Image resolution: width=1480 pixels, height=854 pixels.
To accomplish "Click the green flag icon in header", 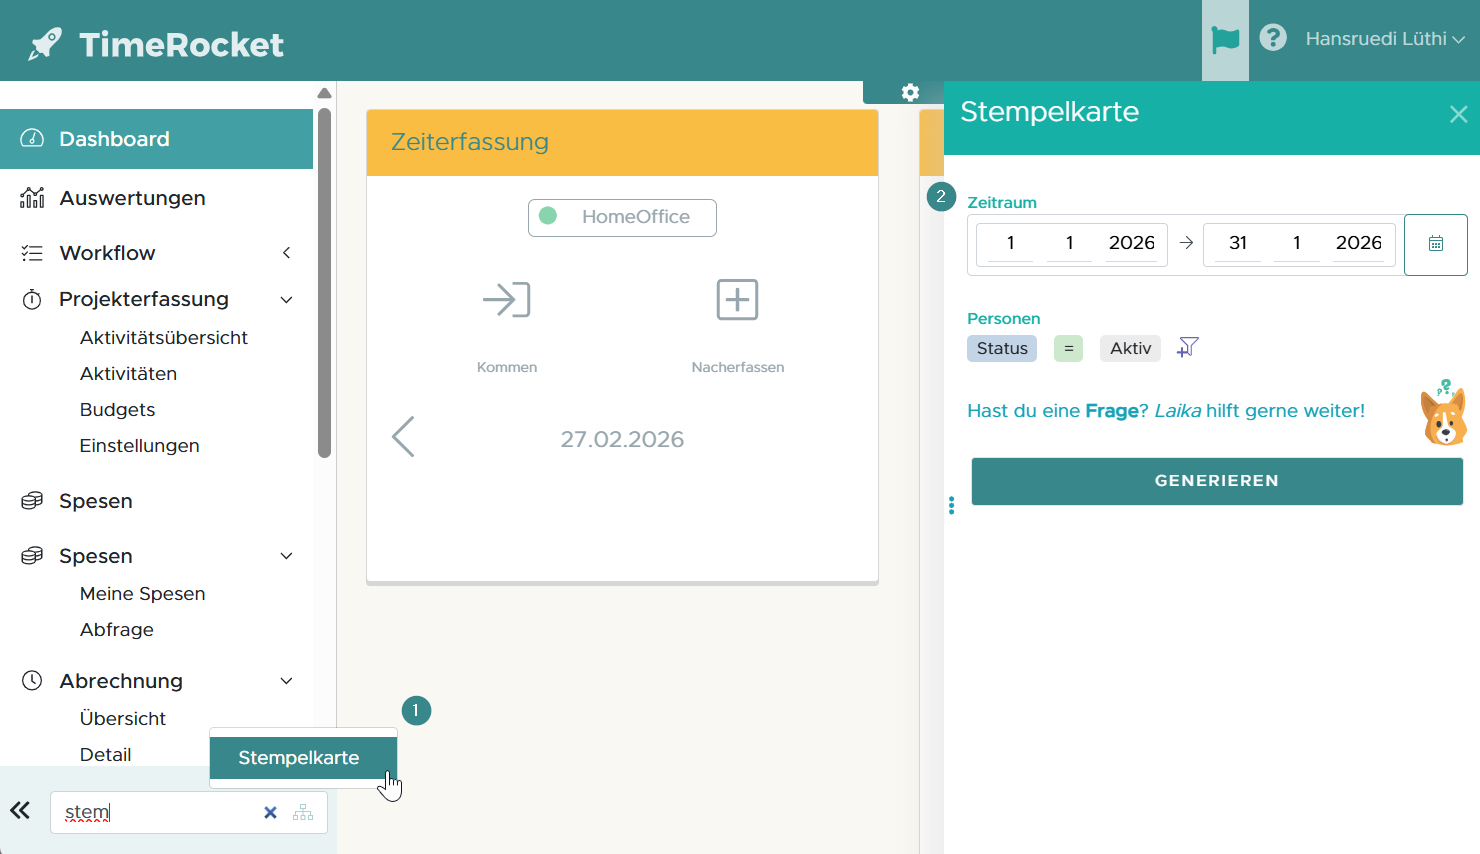I will (1225, 40).
